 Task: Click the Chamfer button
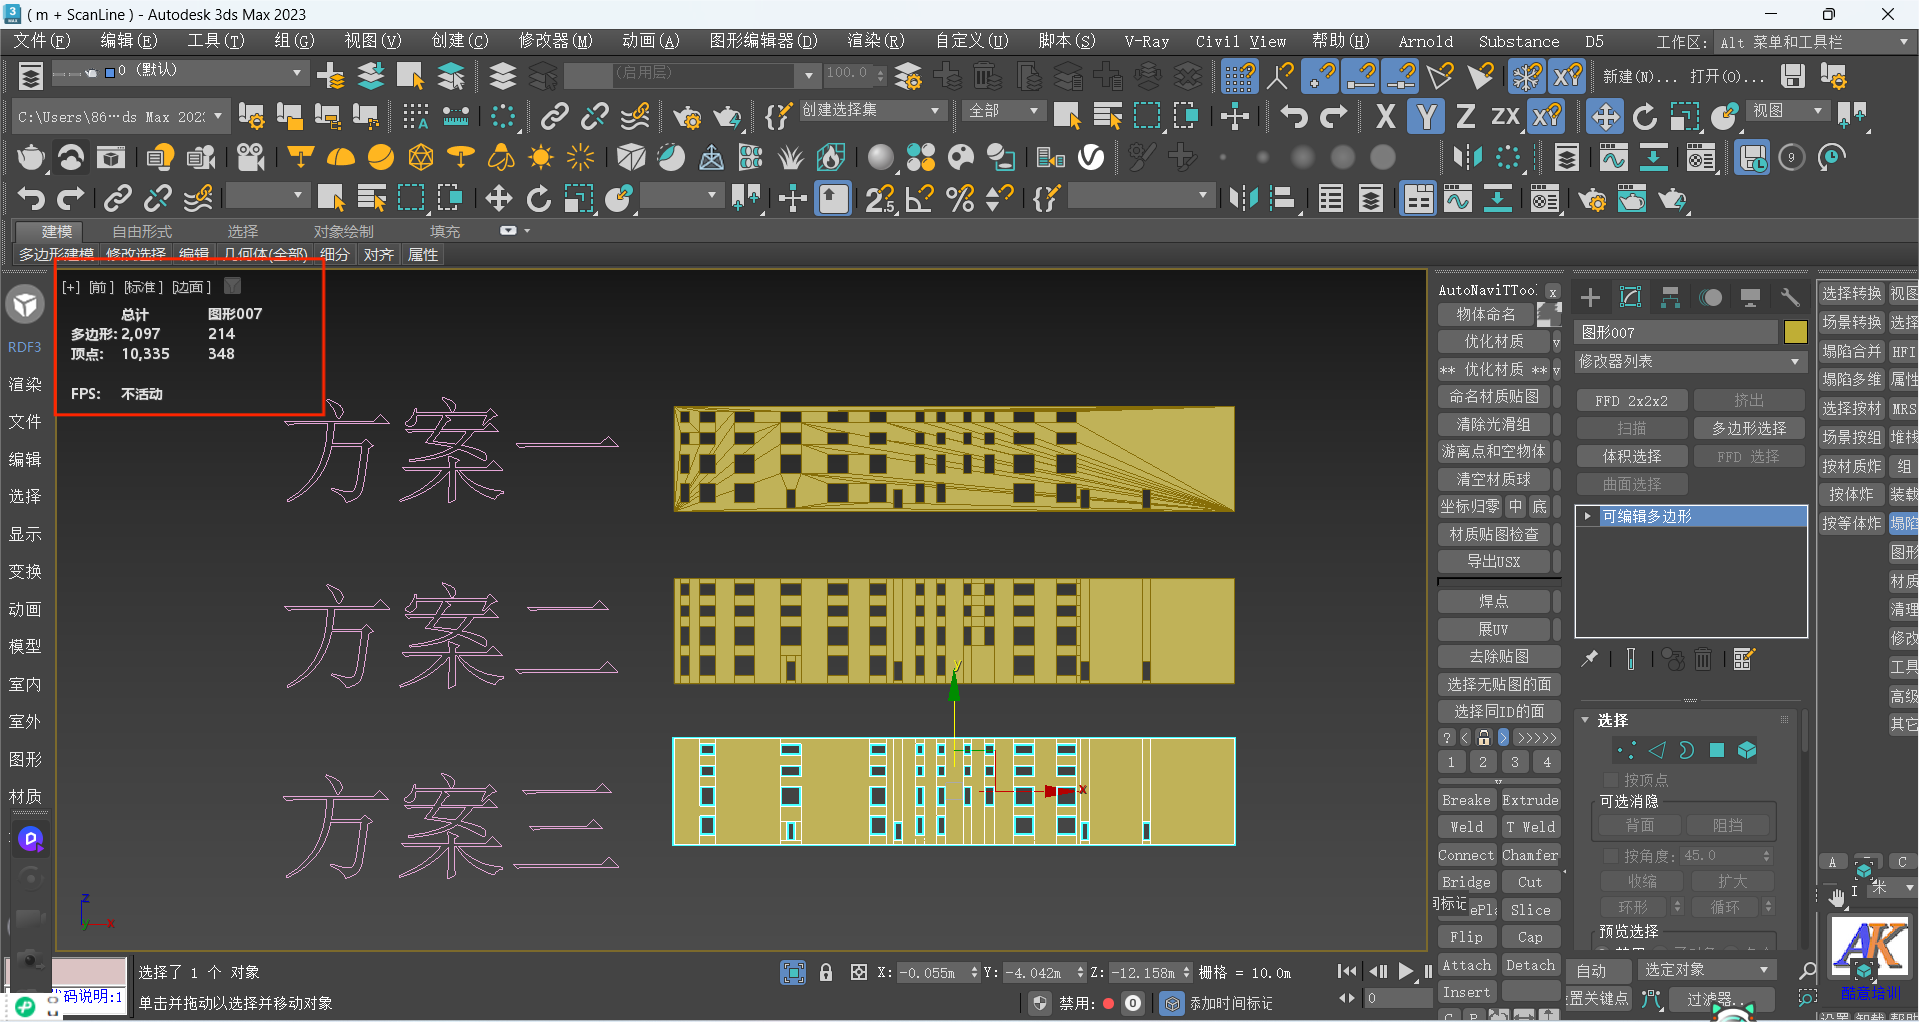click(1530, 855)
